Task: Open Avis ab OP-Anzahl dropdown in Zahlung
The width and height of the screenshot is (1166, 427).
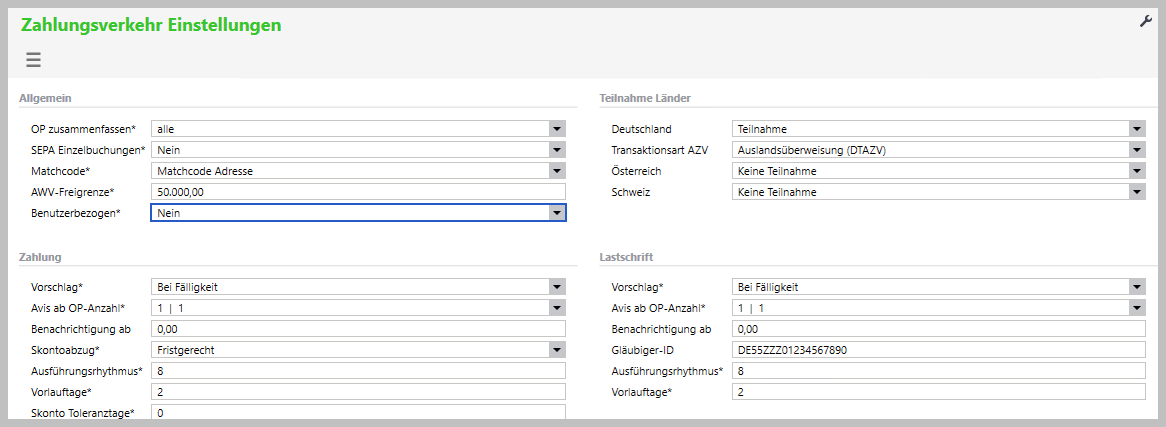Action: [x=557, y=308]
